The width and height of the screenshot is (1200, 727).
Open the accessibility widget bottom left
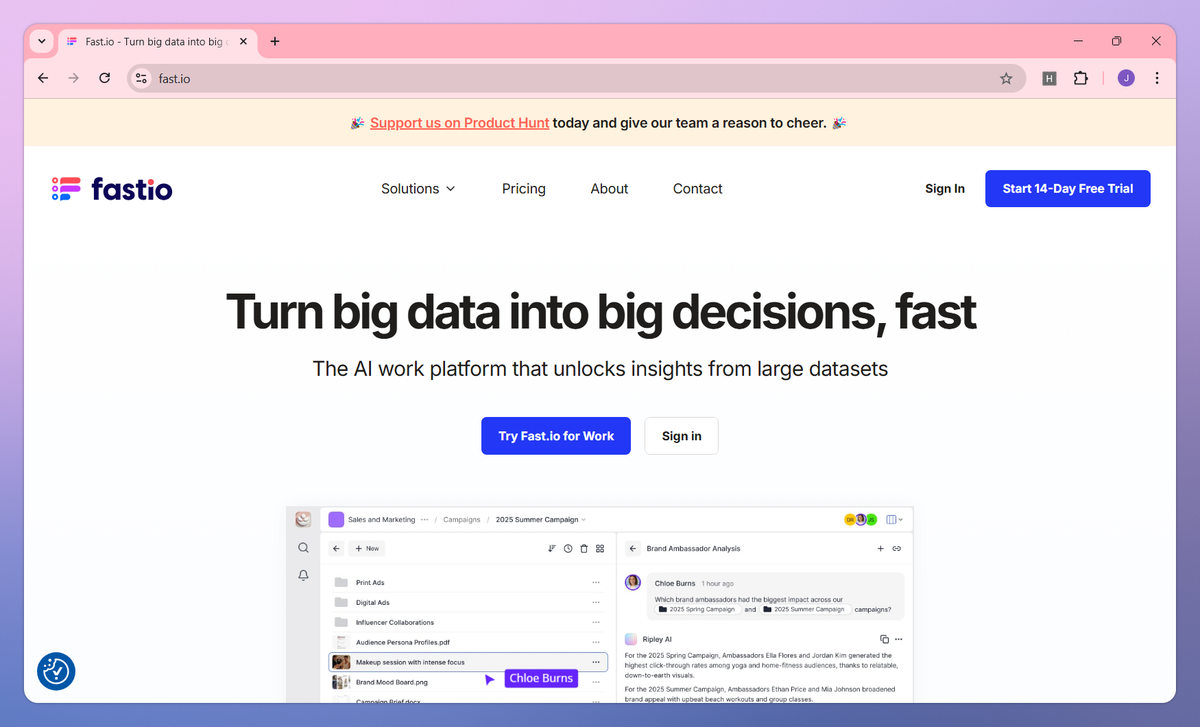(56, 671)
